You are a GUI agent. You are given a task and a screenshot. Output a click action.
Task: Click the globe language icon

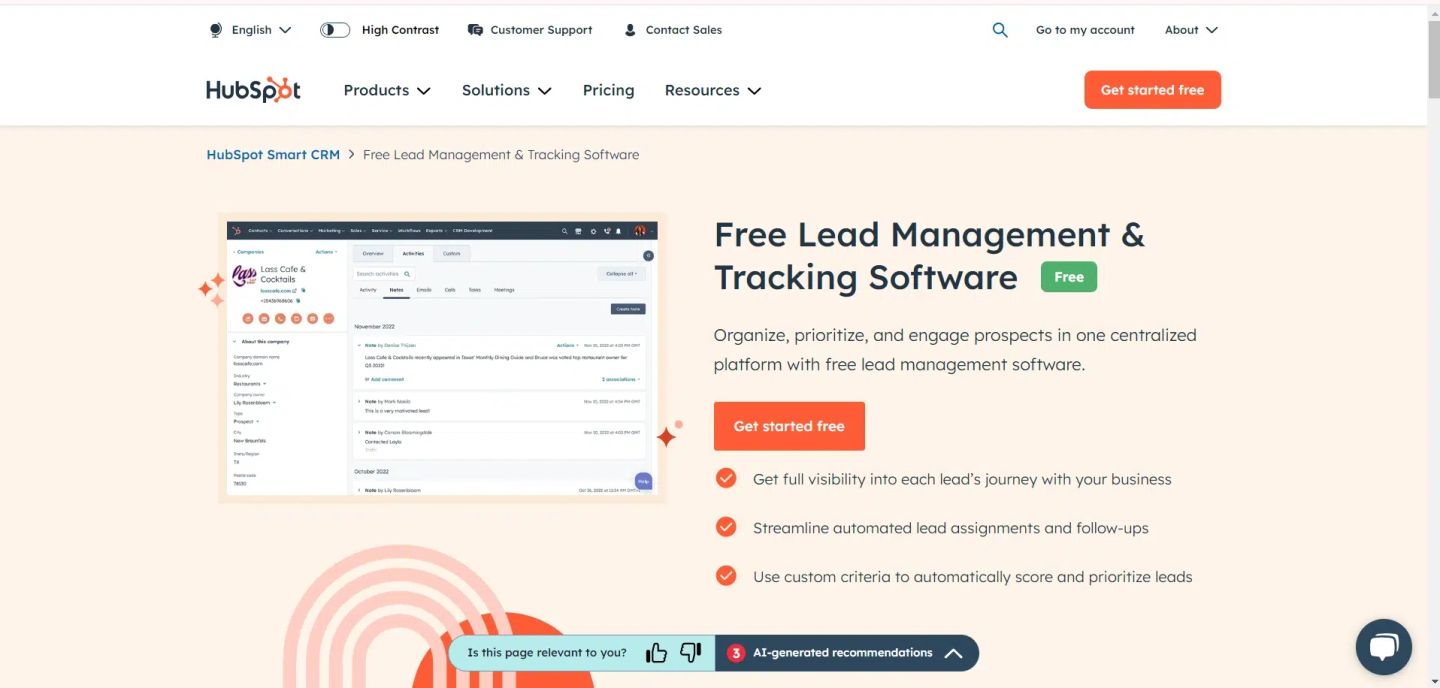(215, 30)
